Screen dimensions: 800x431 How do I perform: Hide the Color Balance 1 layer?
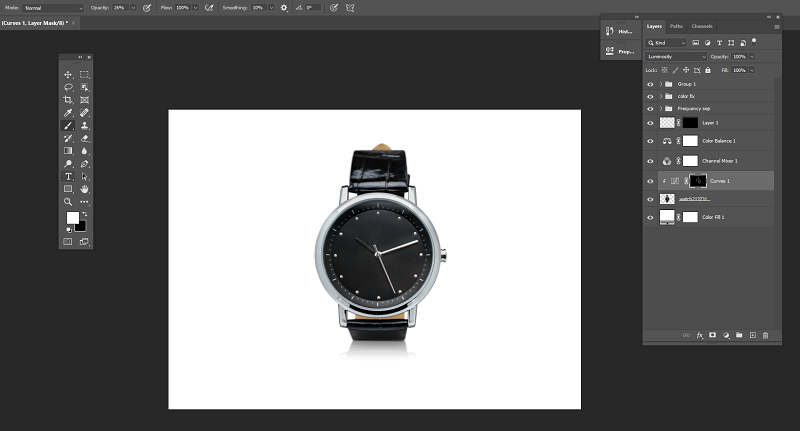[650, 141]
